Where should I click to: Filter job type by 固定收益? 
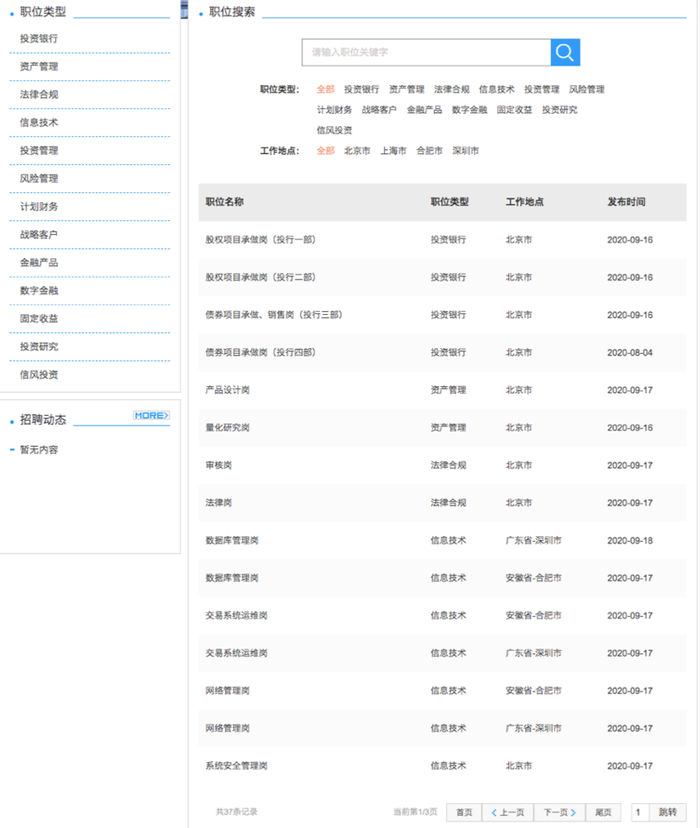pyautogui.click(x=515, y=110)
